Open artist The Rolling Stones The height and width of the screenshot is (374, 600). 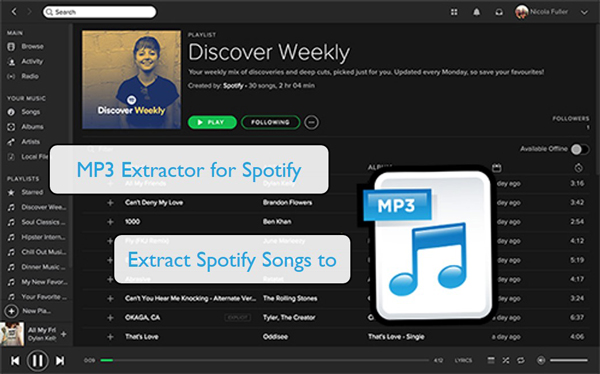tap(290, 298)
